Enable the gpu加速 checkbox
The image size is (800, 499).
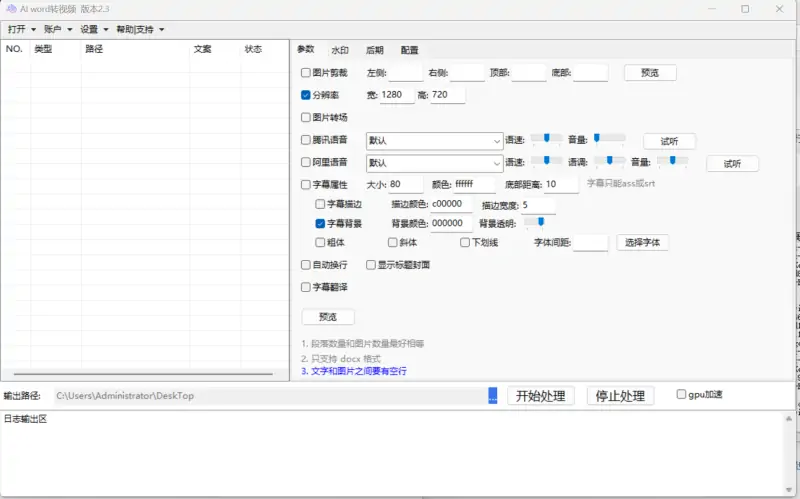681,394
